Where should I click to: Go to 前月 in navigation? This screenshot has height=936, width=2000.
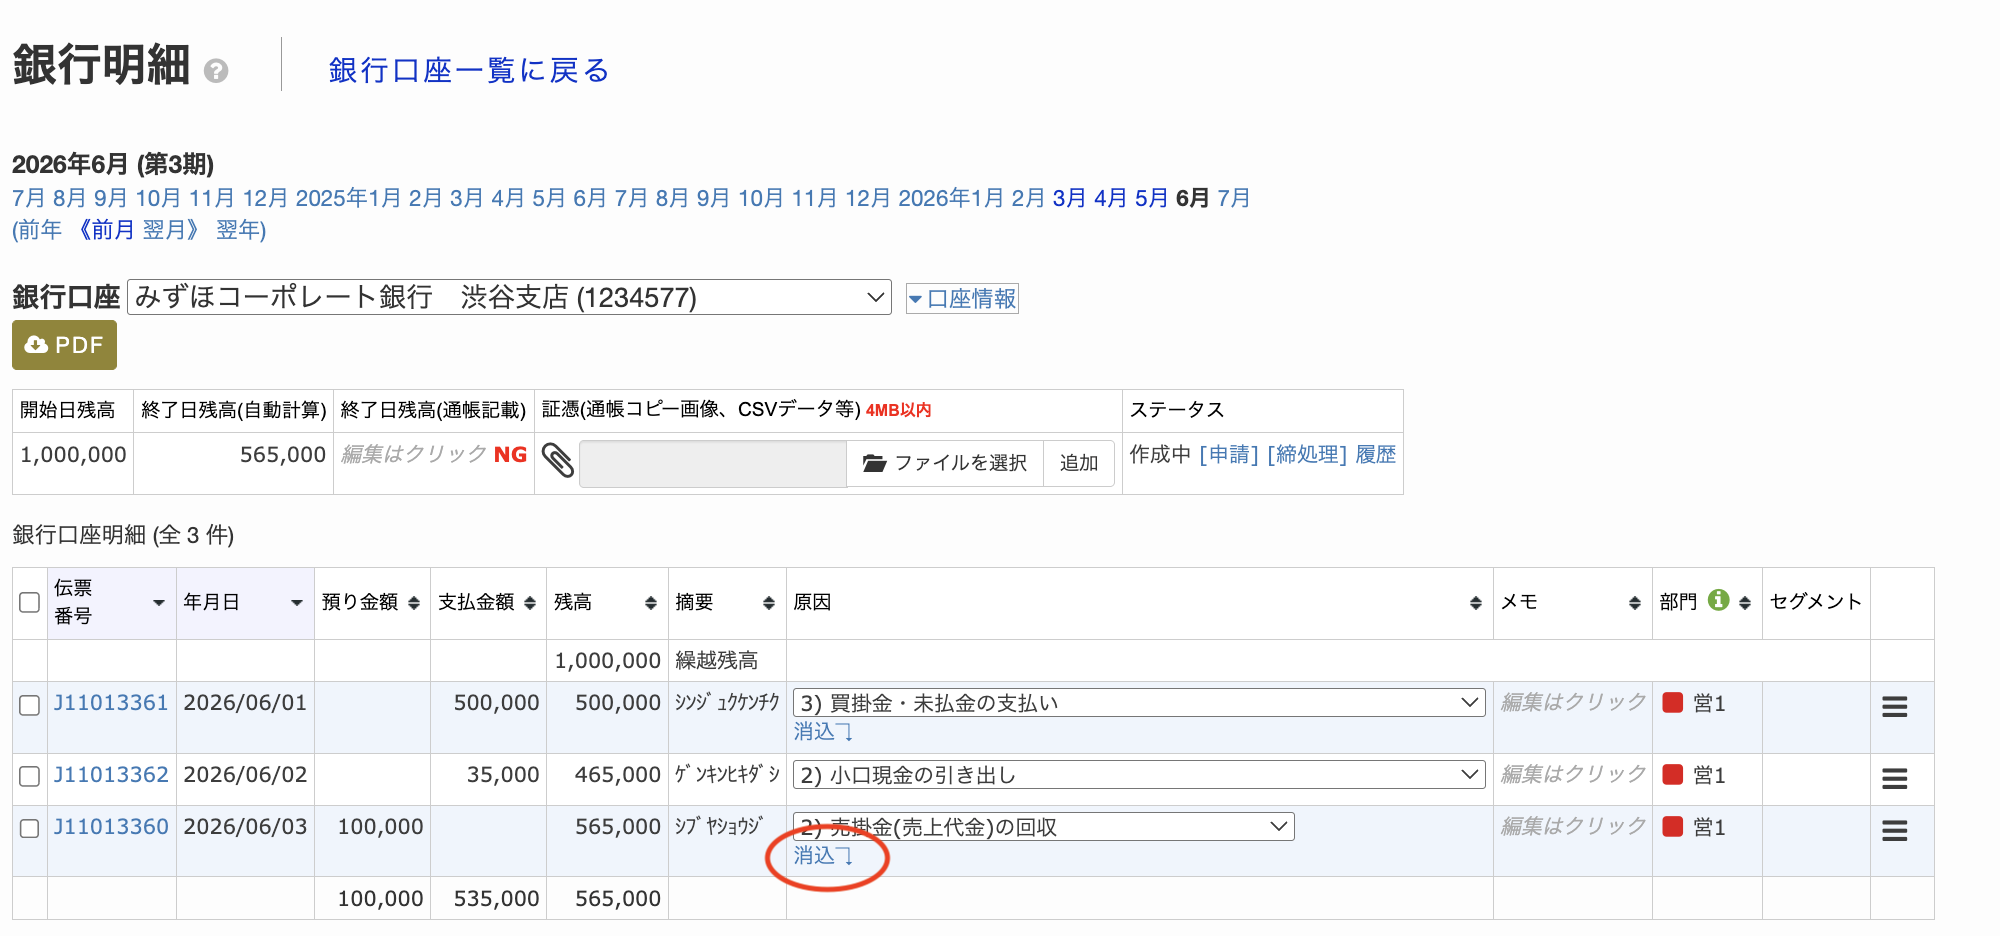pyautogui.click(x=106, y=230)
